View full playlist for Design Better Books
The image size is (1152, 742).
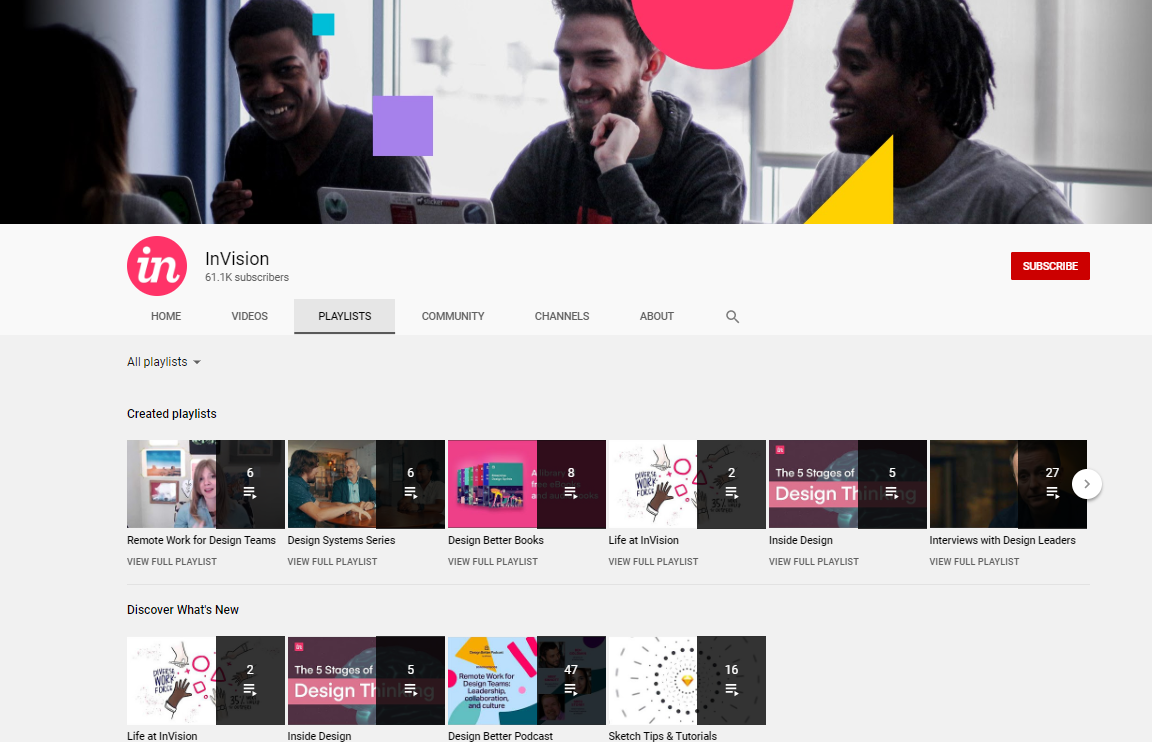[493, 562]
